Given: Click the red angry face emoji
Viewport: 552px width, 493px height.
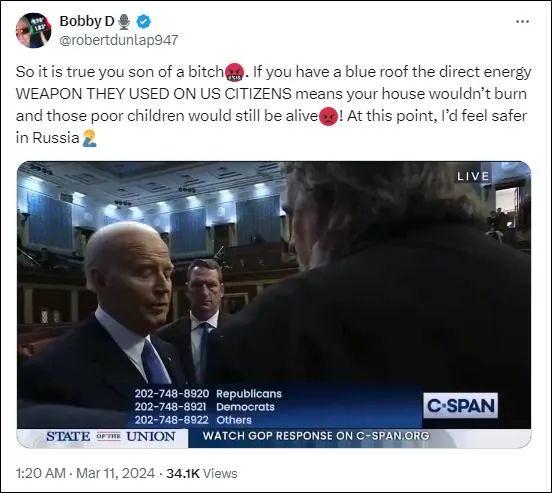Looking at the screenshot, I should tap(328, 117).
